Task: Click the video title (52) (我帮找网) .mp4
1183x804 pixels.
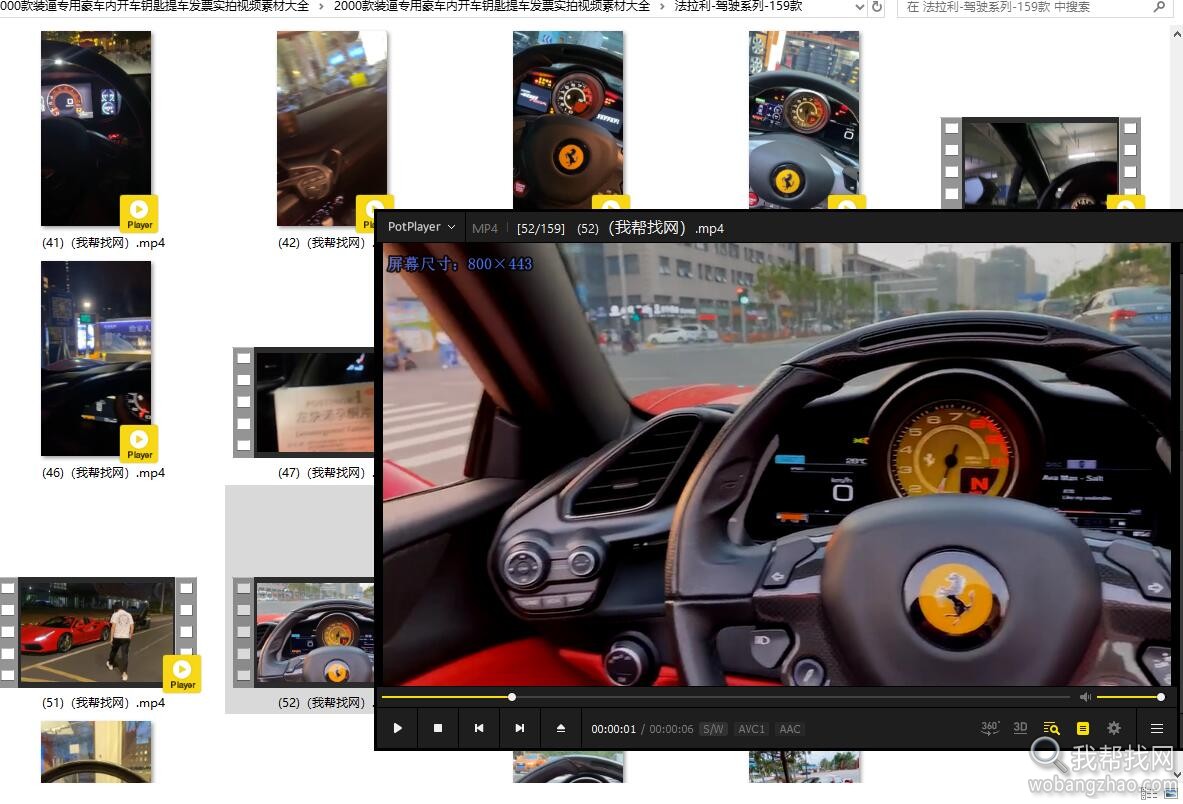Action: click(650, 228)
